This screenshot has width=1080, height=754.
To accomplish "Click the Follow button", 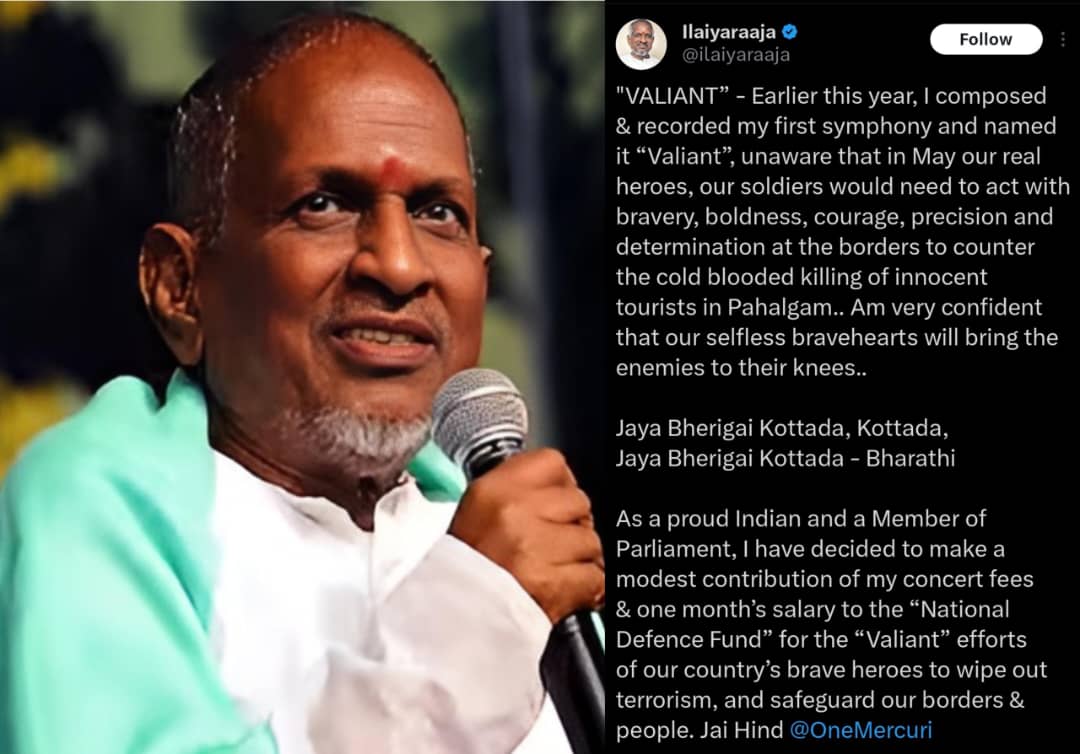I will [x=986, y=39].
